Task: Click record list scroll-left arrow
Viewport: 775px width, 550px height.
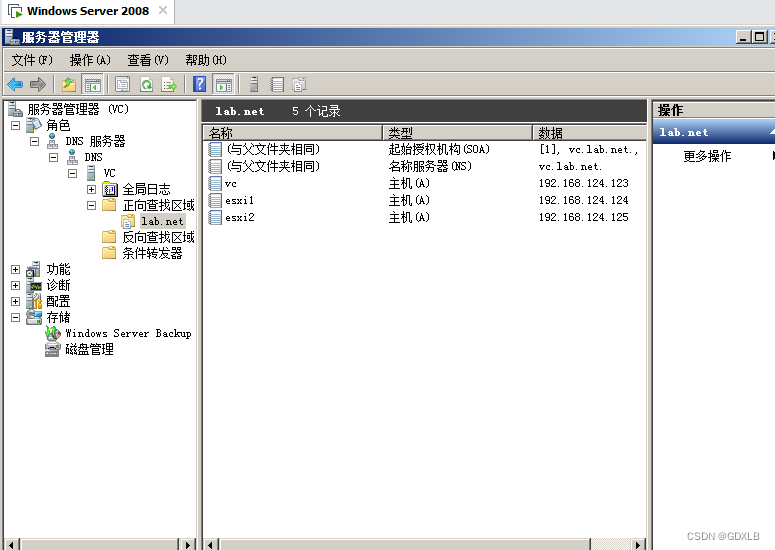Action: click(211, 545)
